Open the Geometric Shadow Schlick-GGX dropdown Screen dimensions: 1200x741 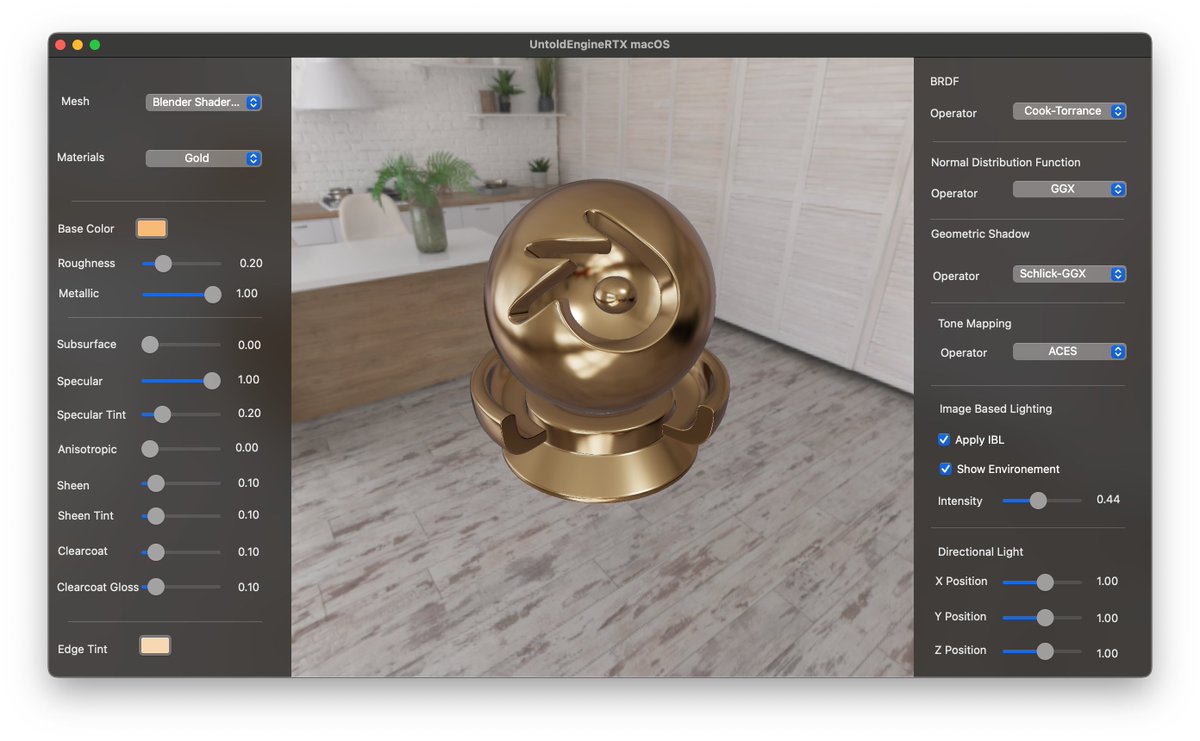pyautogui.click(x=1069, y=274)
